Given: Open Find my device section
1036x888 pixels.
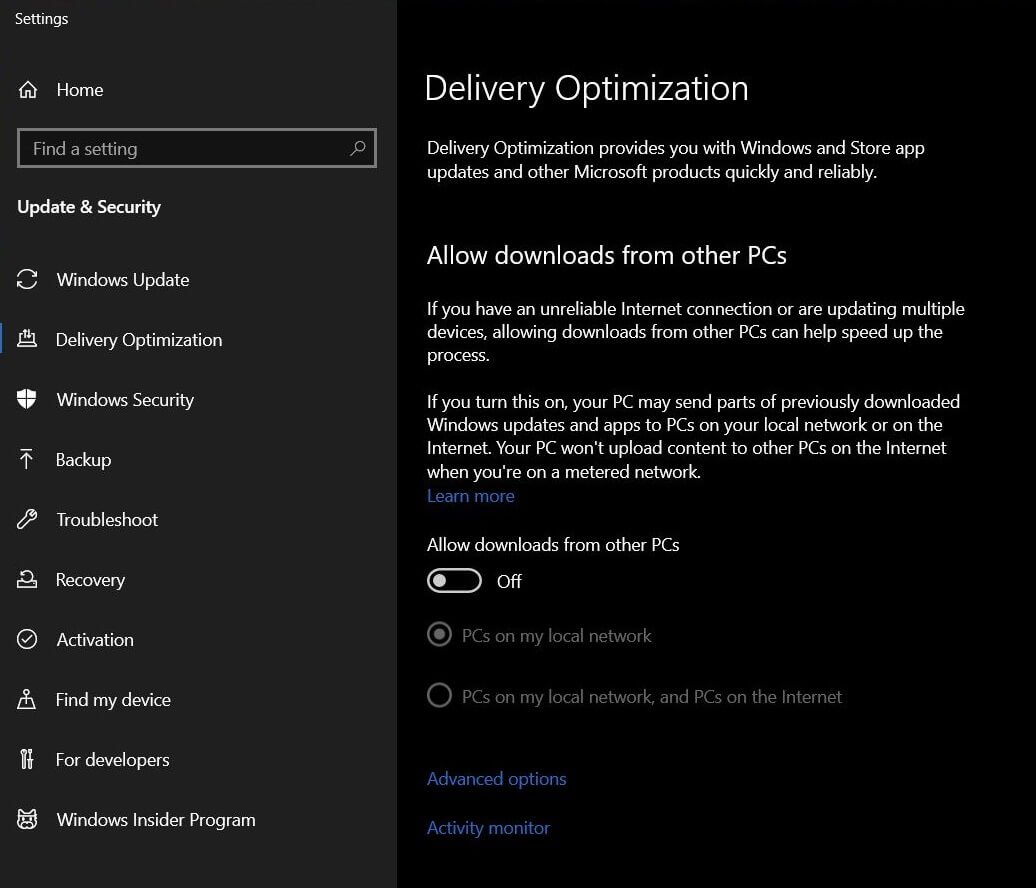Looking at the screenshot, I should click(x=113, y=700).
